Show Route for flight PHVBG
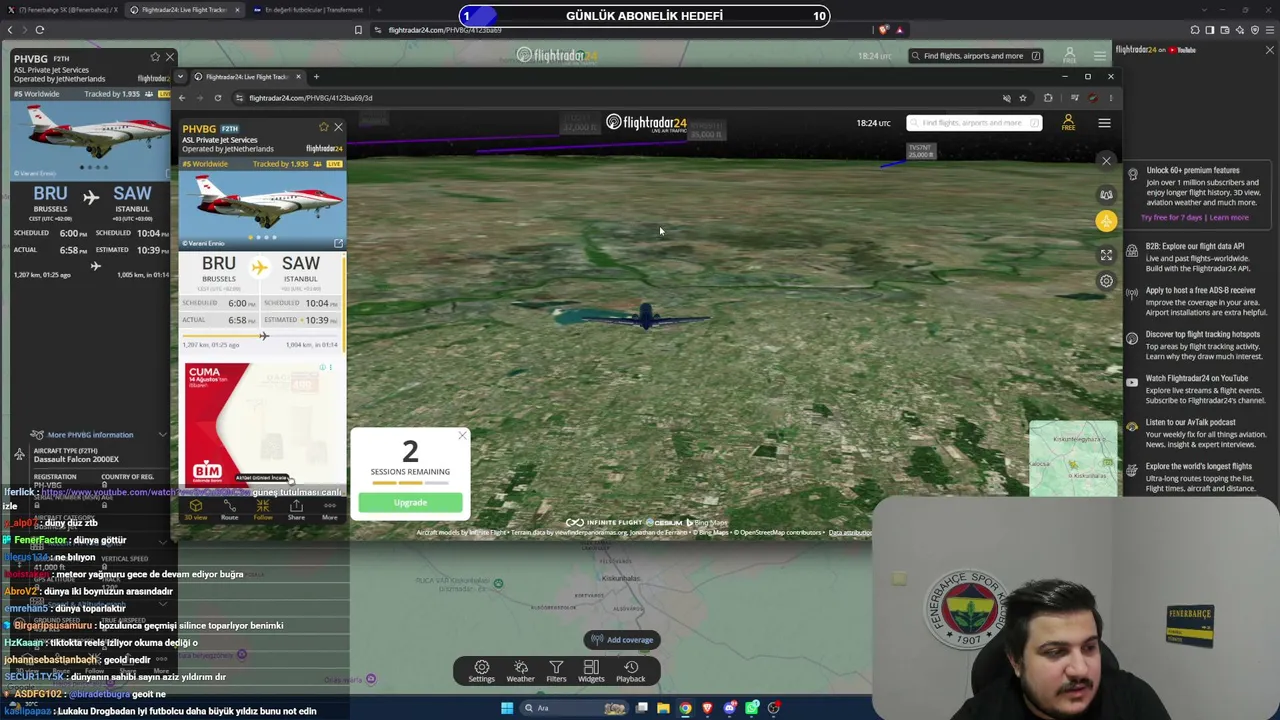The width and height of the screenshot is (1280, 720). coord(229,509)
